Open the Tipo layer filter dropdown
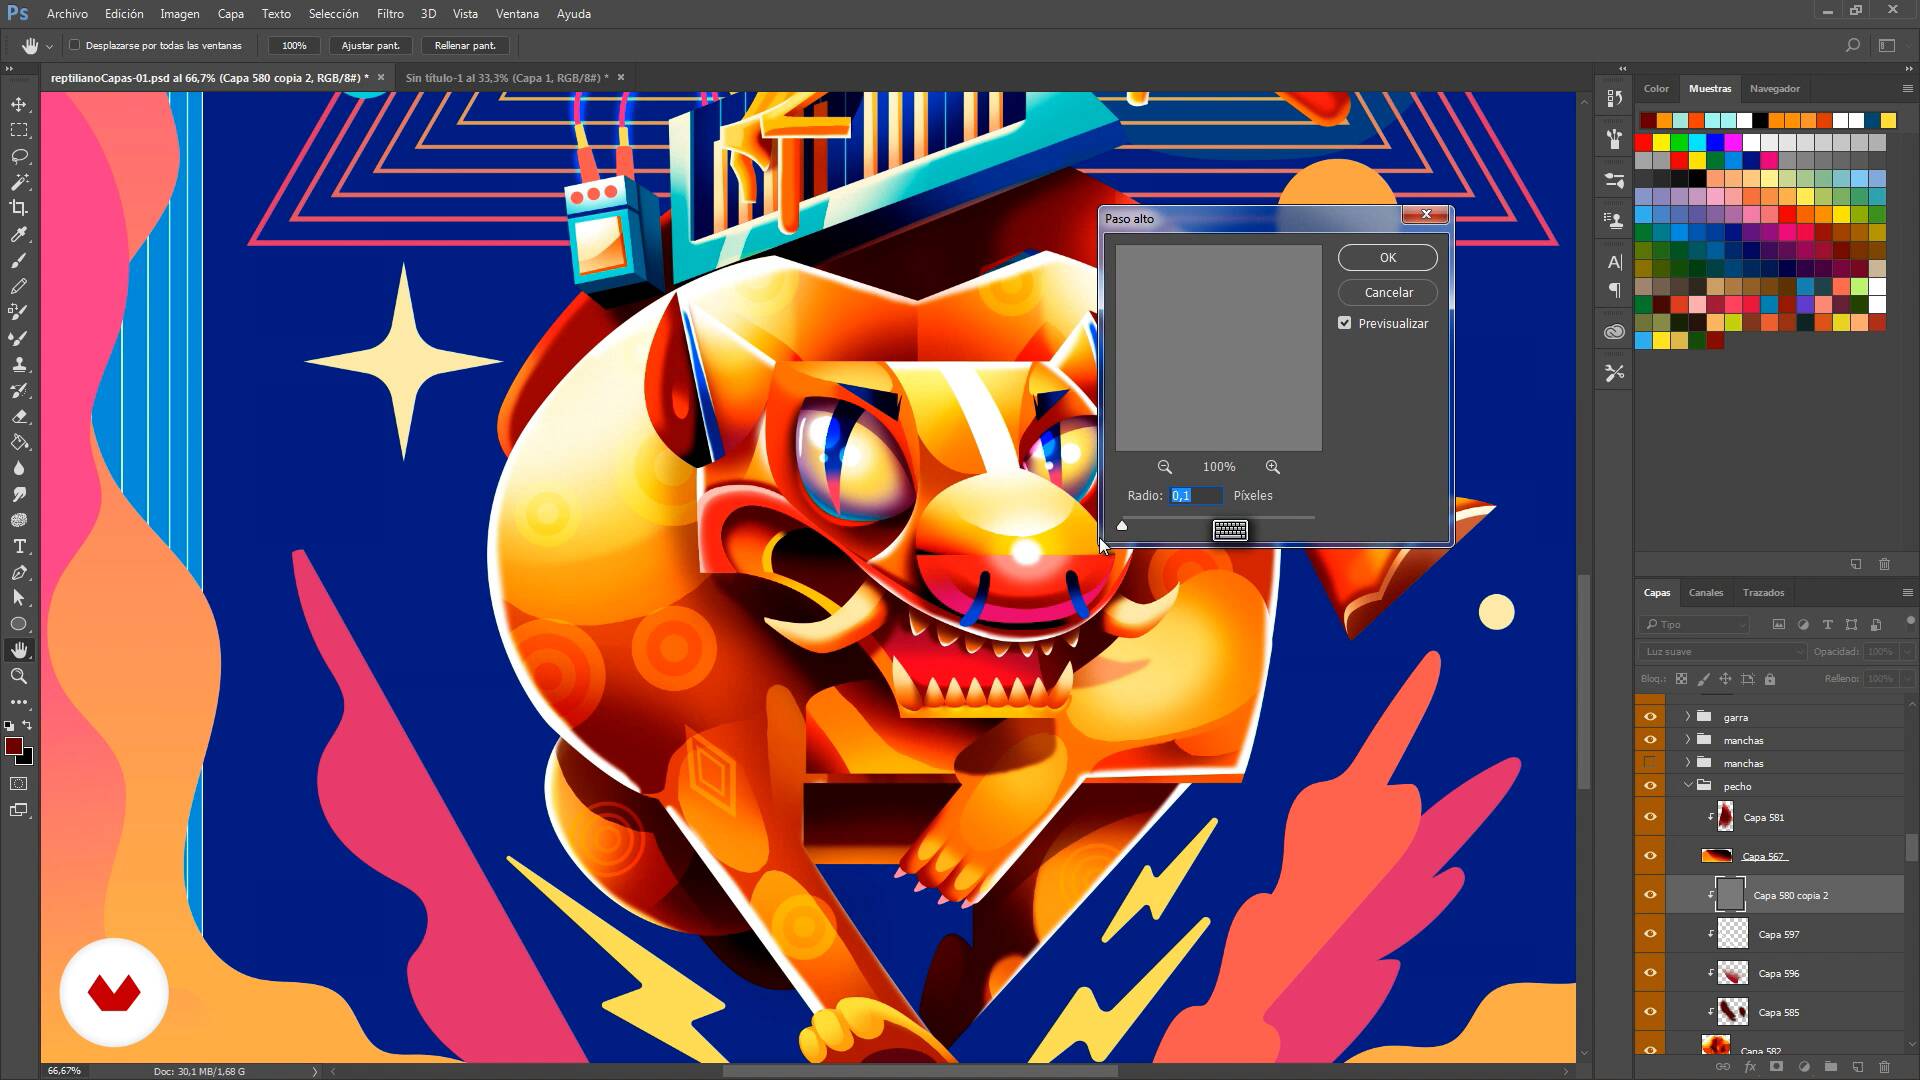 (1695, 624)
